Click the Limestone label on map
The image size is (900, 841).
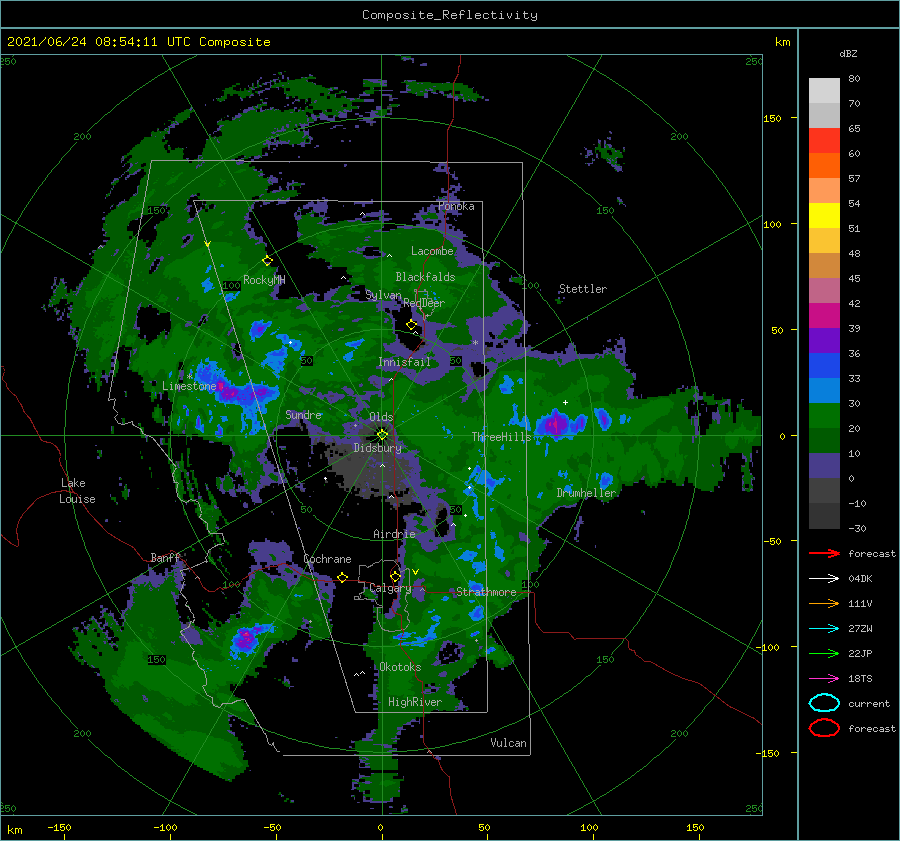coord(189,386)
